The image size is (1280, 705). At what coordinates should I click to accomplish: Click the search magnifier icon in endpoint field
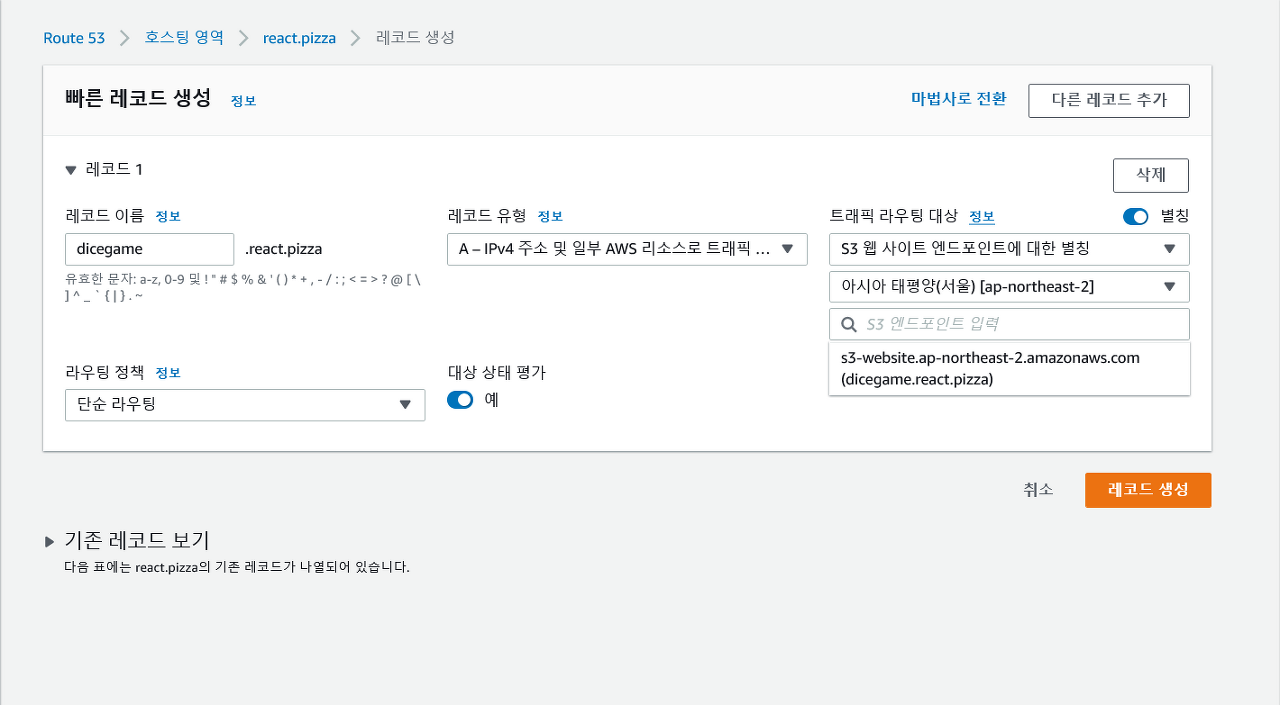click(849, 324)
